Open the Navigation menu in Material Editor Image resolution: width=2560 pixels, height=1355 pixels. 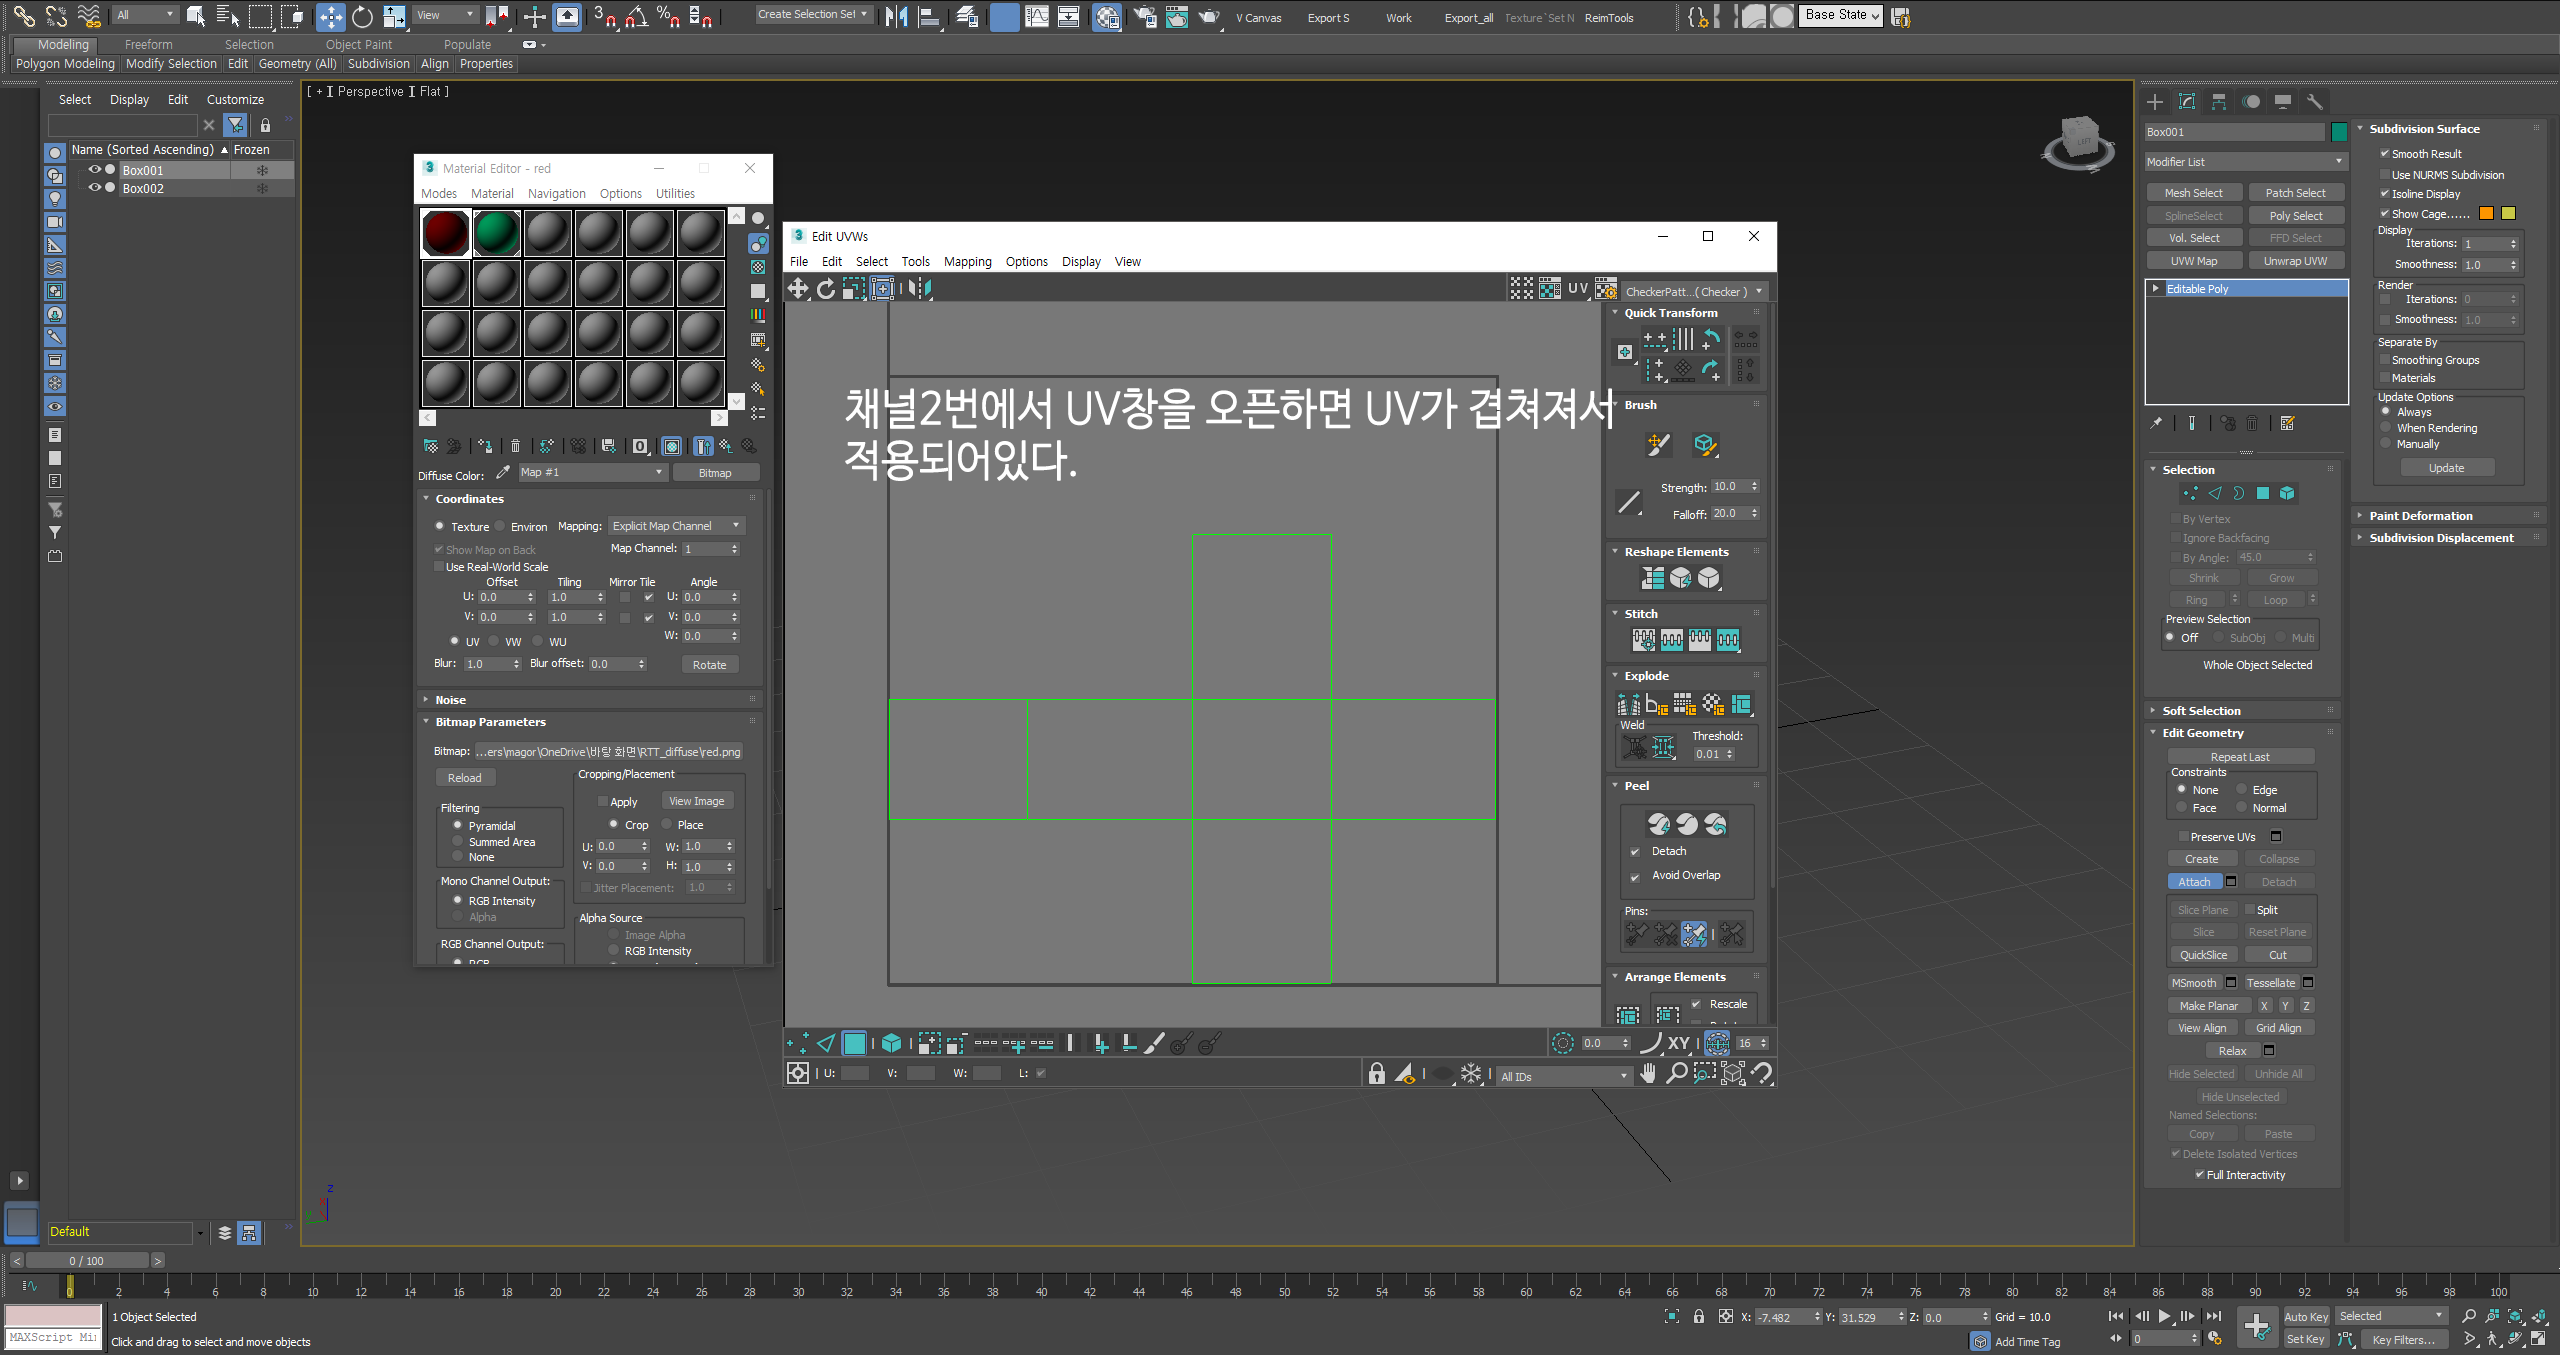pos(556,194)
